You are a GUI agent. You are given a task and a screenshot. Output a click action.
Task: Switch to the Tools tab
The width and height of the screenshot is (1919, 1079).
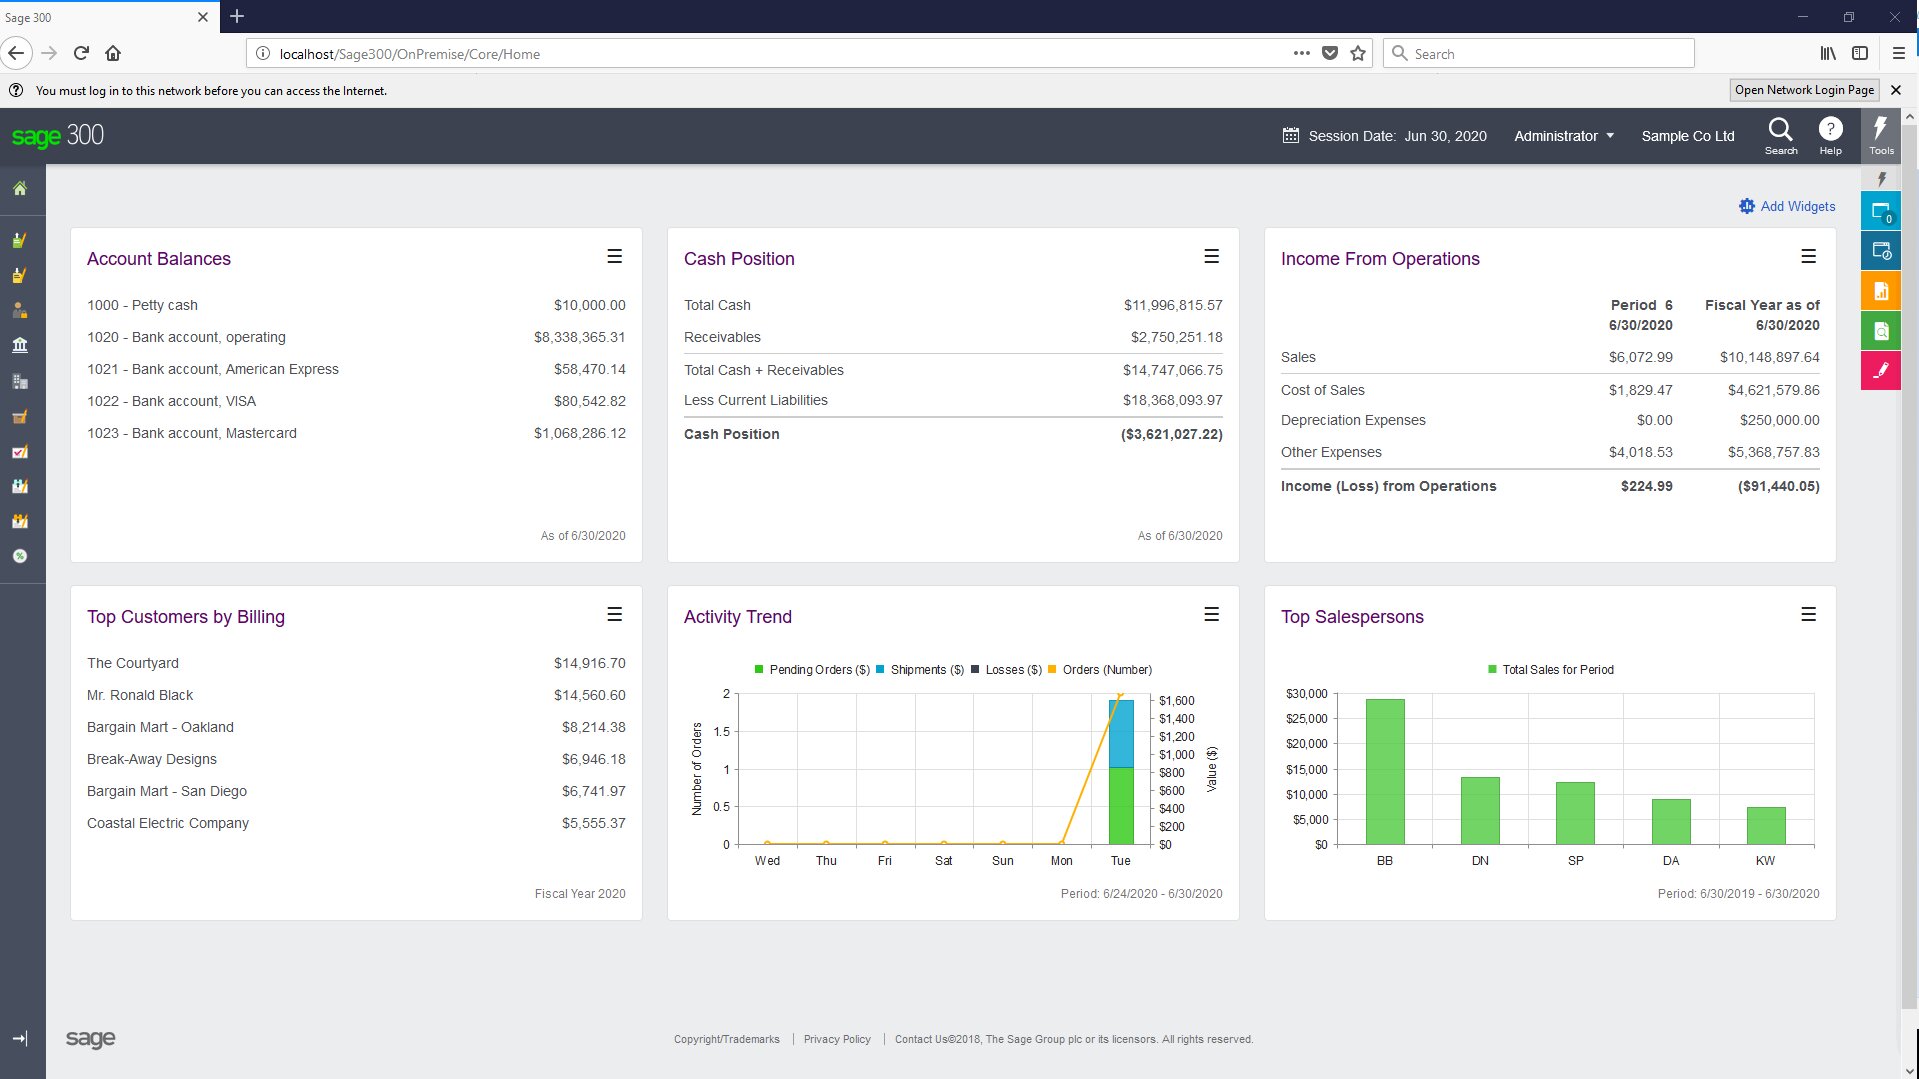(1881, 135)
